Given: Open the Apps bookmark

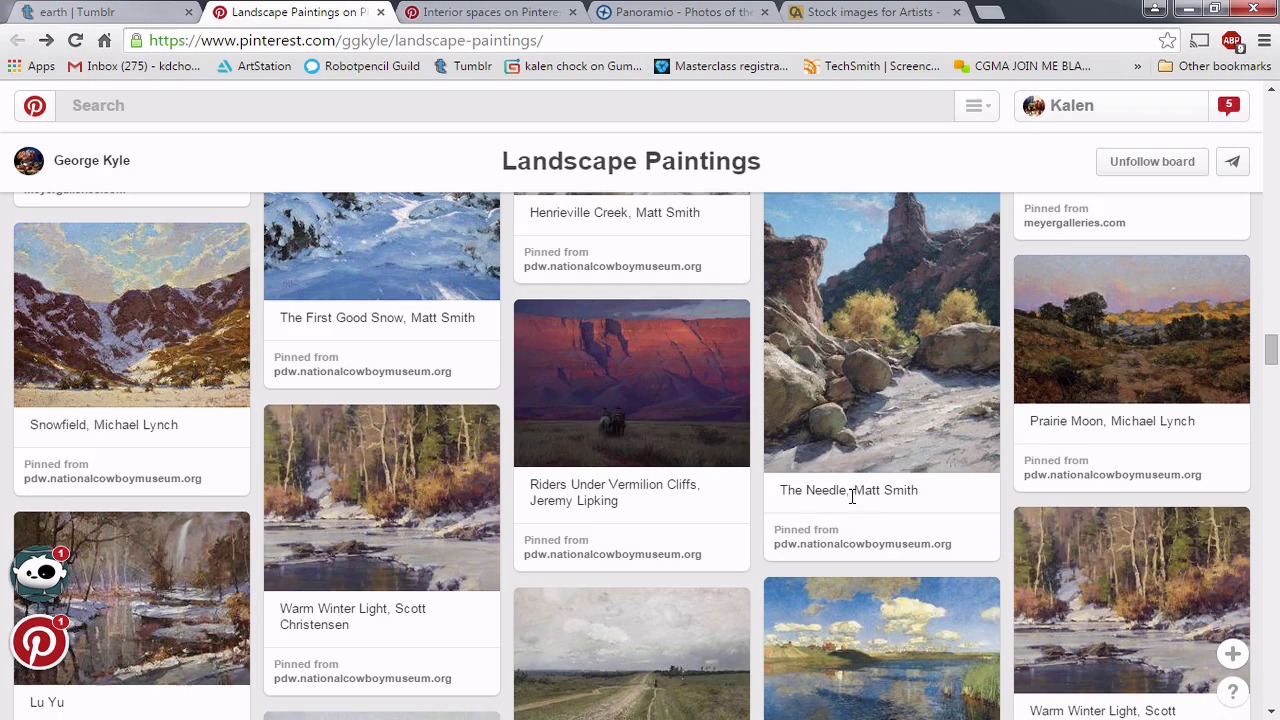Looking at the screenshot, I should (x=31, y=66).
